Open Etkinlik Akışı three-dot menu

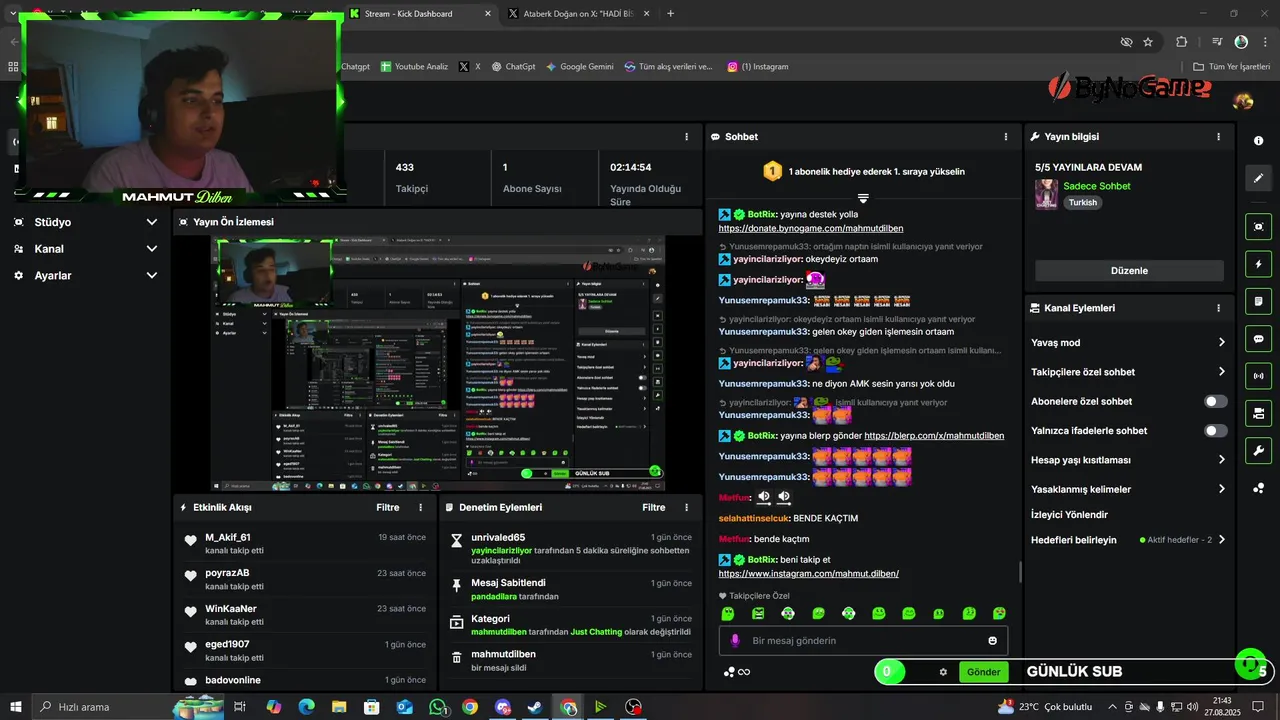(x=420, y=508)
